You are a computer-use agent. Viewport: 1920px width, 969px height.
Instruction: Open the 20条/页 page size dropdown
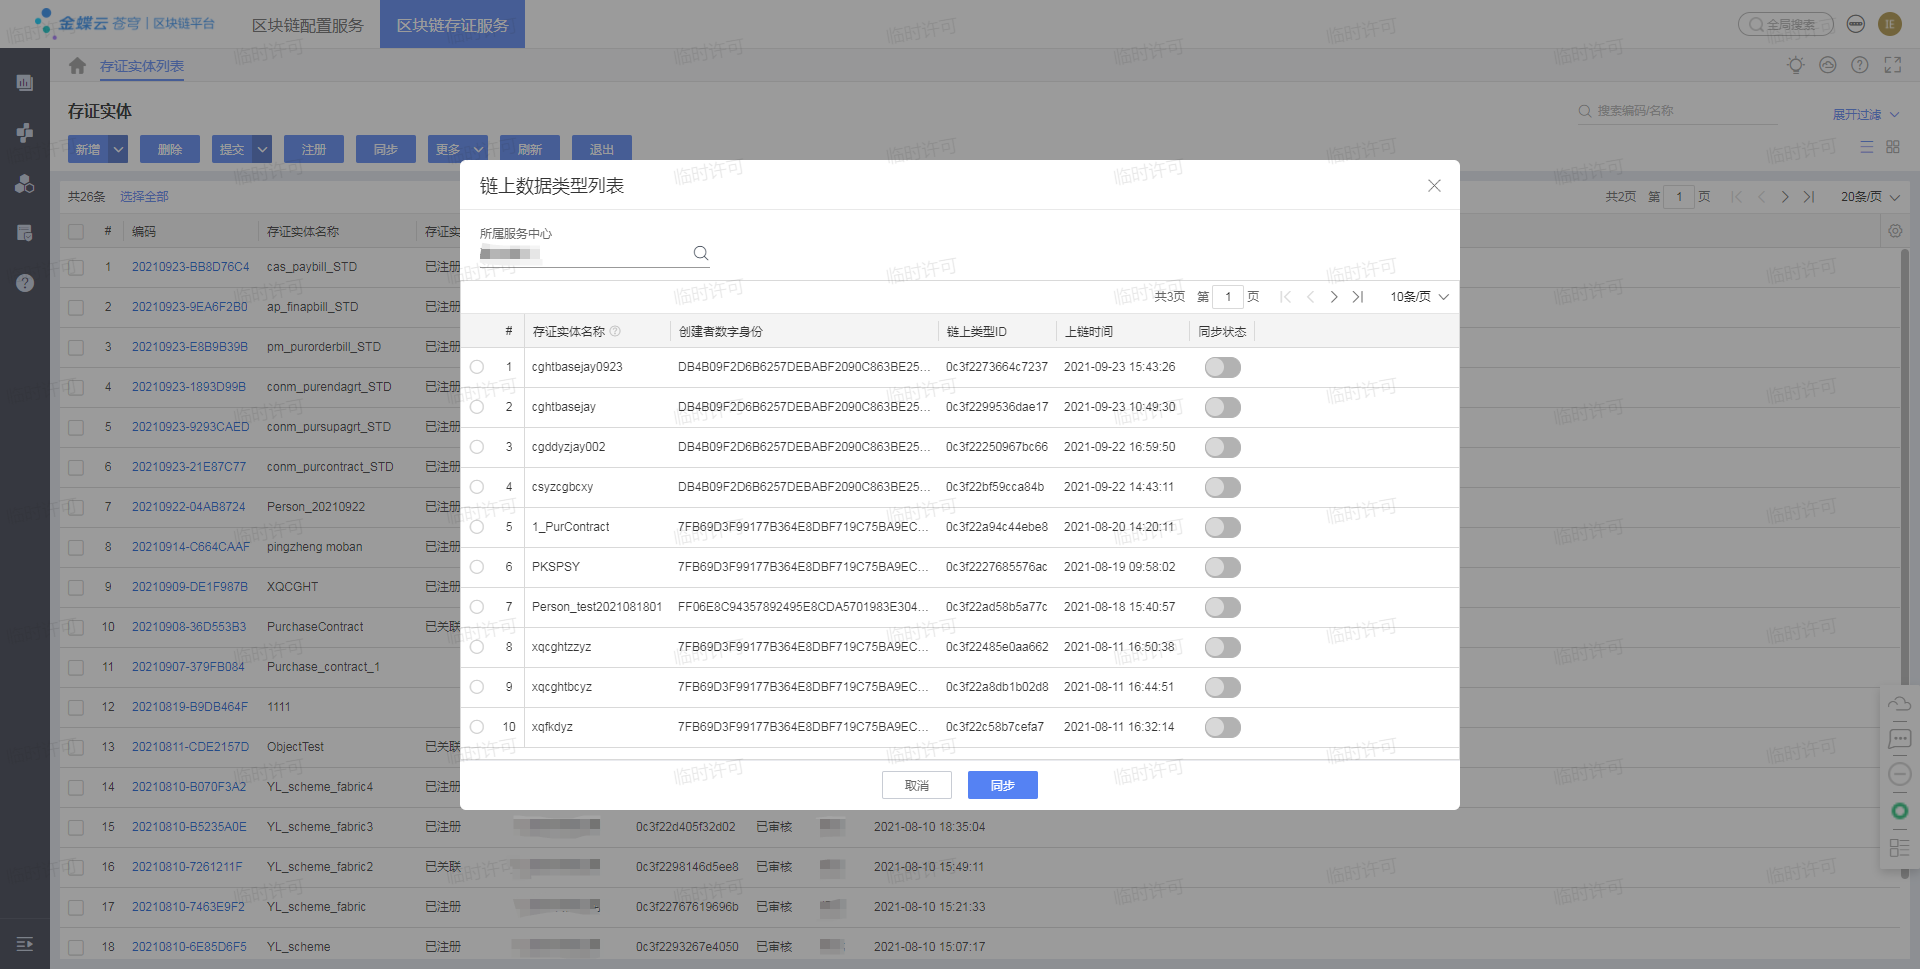click(x=1869, y=197)
